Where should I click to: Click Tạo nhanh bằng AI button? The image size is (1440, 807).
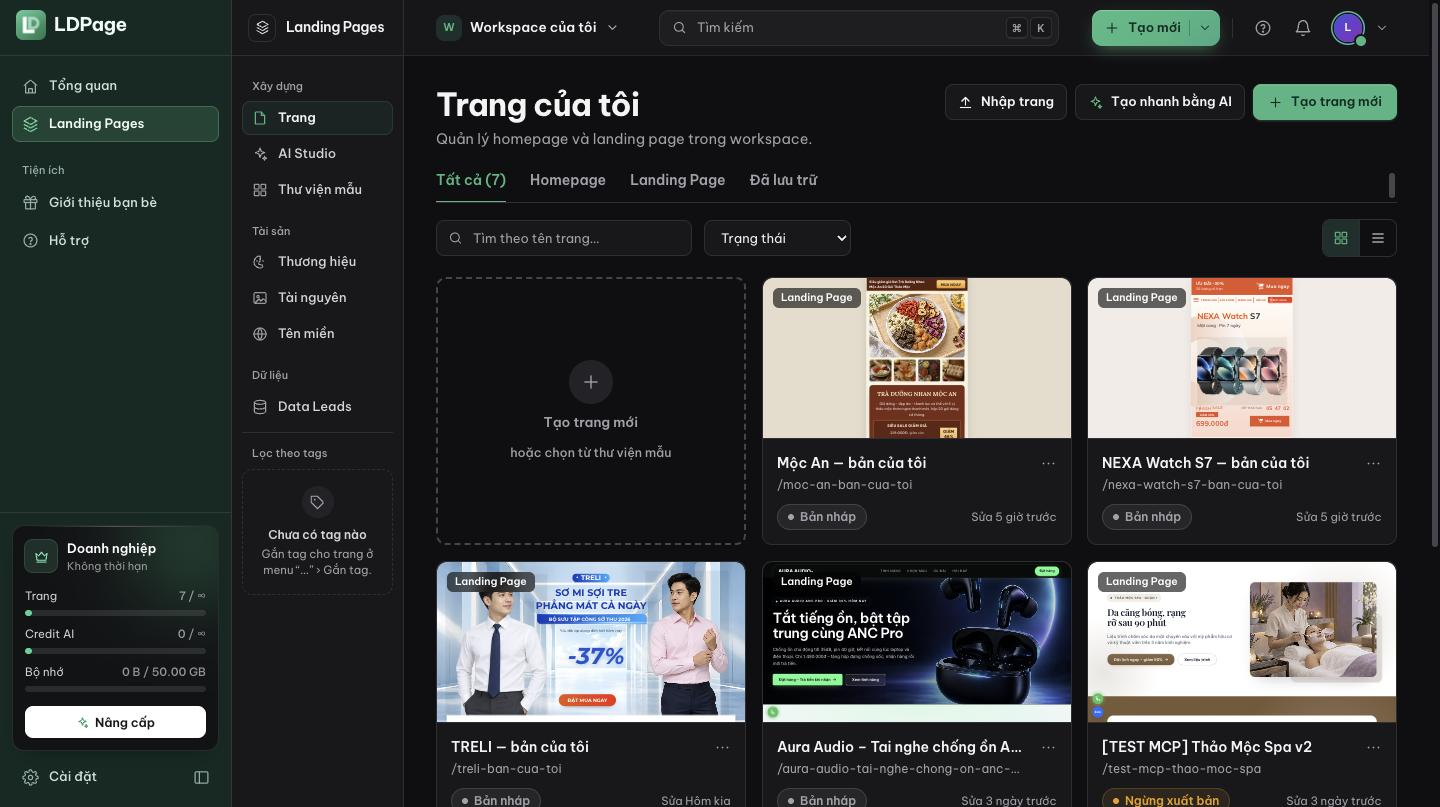coord(1160,102)
